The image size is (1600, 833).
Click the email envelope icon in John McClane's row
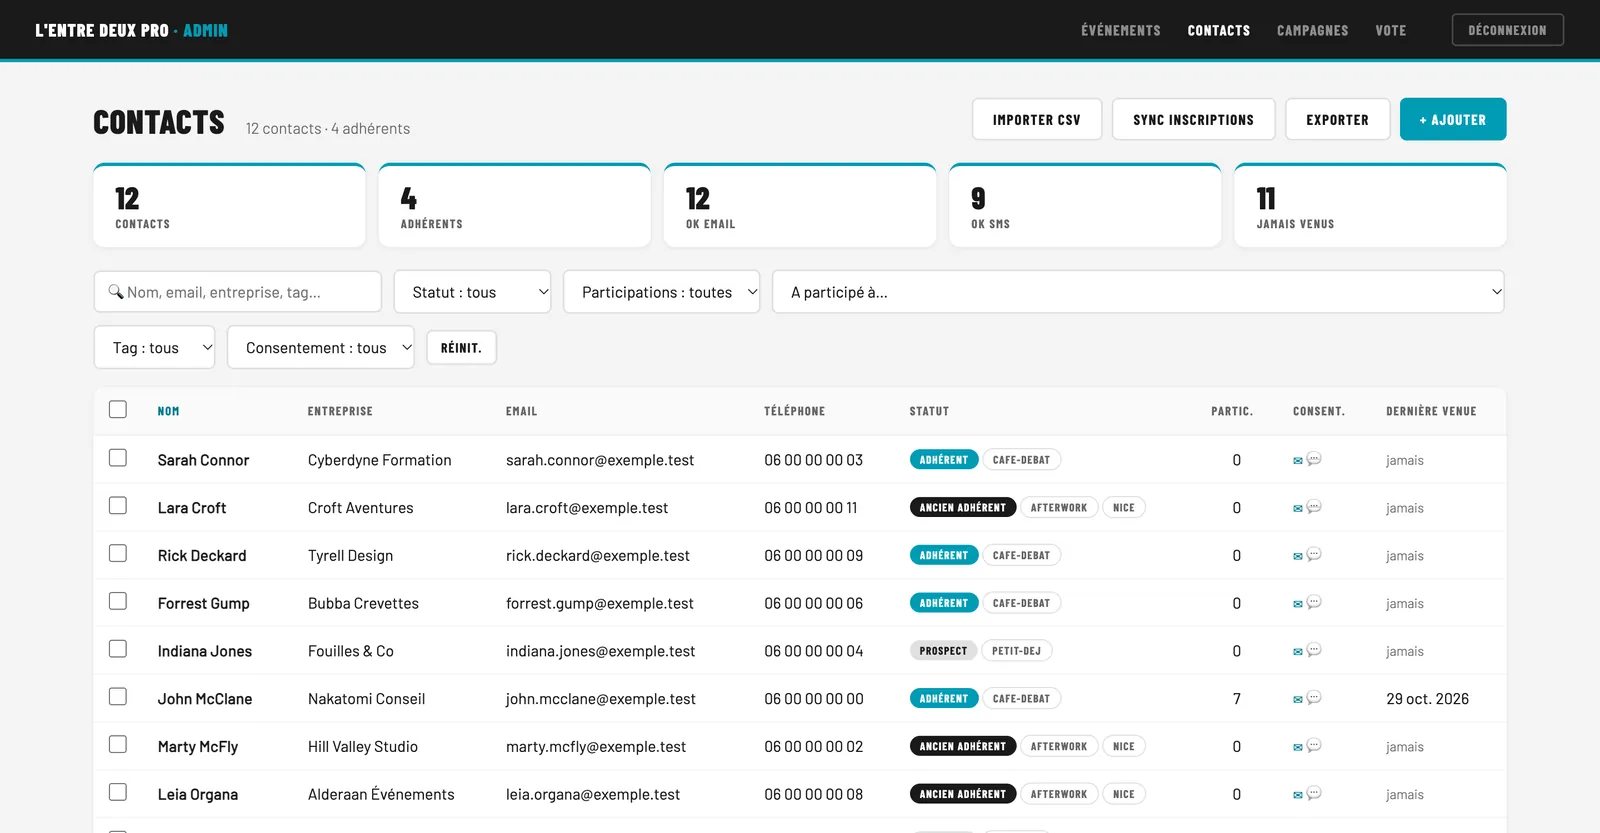pyautogui.click(x=1298, y=700)
